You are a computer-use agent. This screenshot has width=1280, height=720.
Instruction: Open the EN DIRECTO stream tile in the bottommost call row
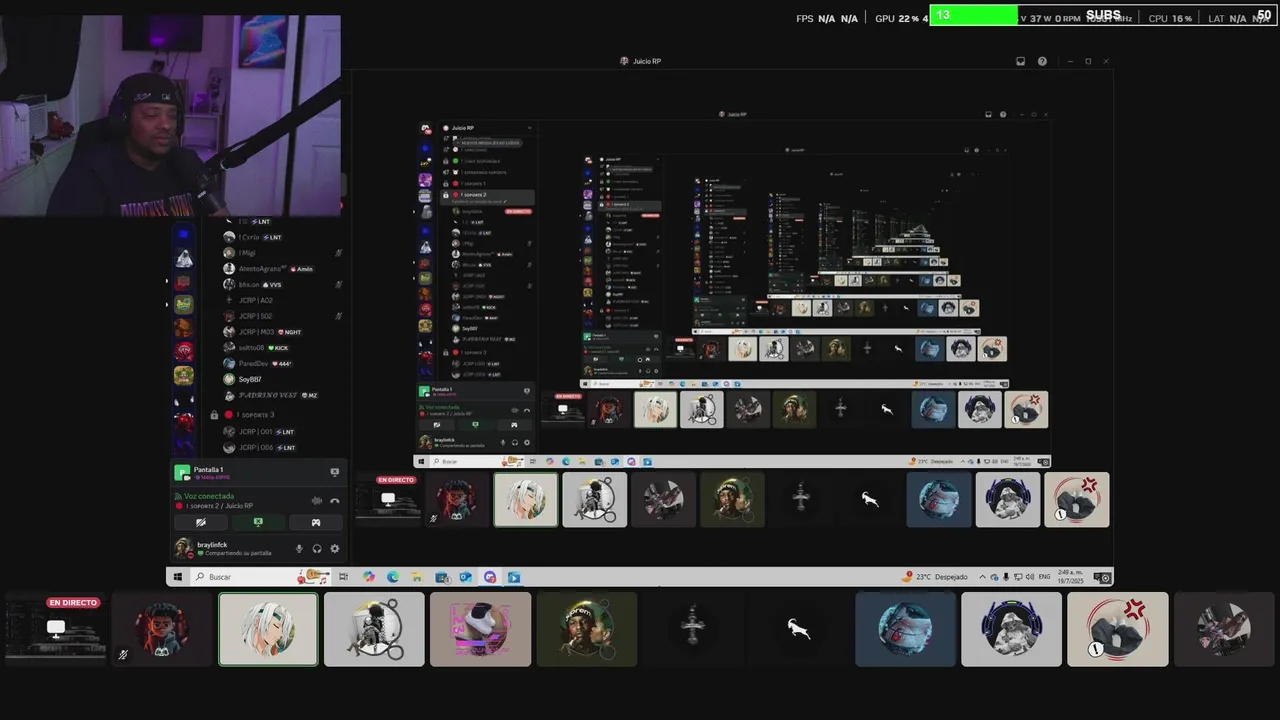(x=55, y=629)
